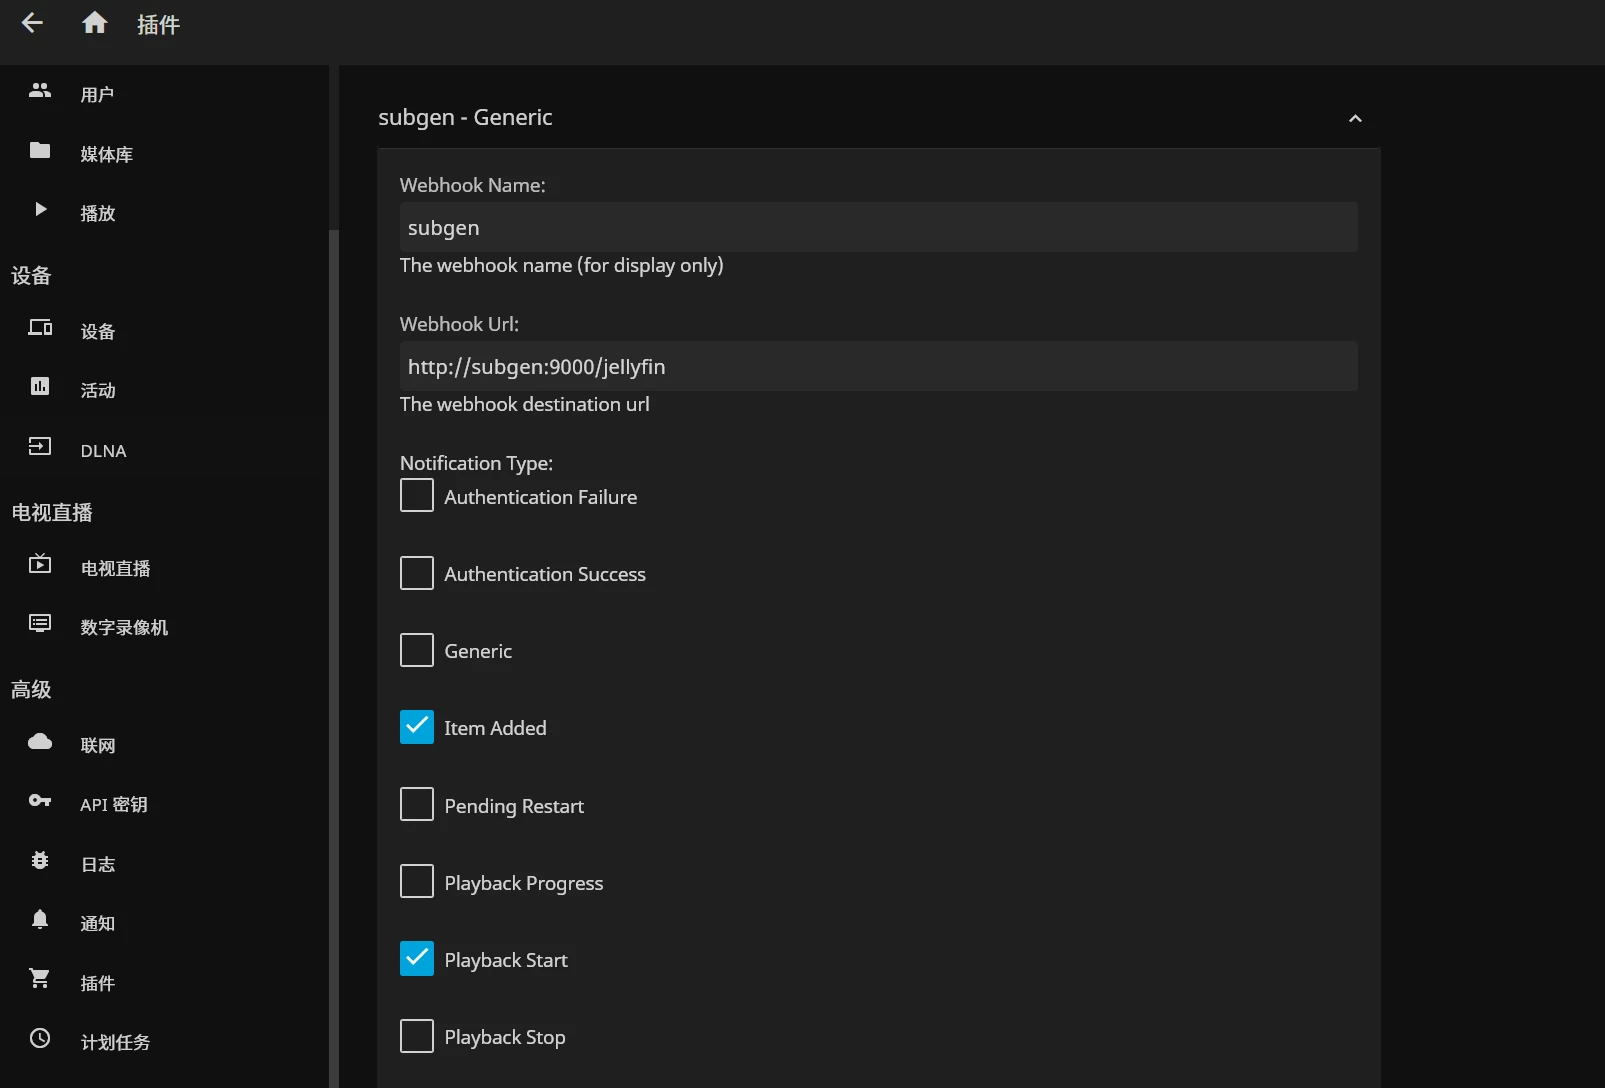Select the DLNA menu item
Viewport: 1605px width, 1088px height.
(x=103, y=451)
